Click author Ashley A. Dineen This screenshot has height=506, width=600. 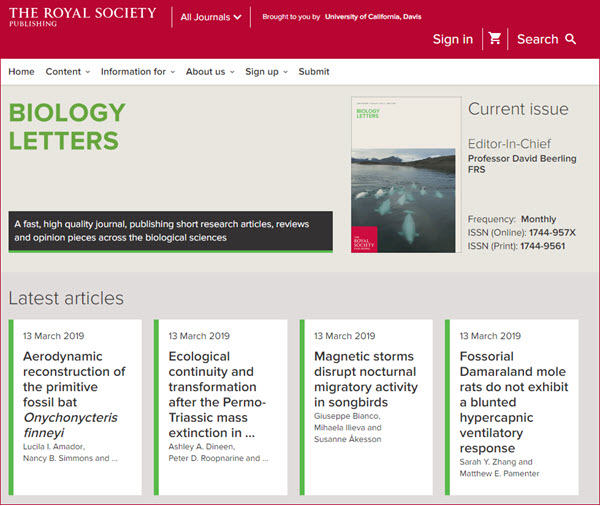point(202,447)
